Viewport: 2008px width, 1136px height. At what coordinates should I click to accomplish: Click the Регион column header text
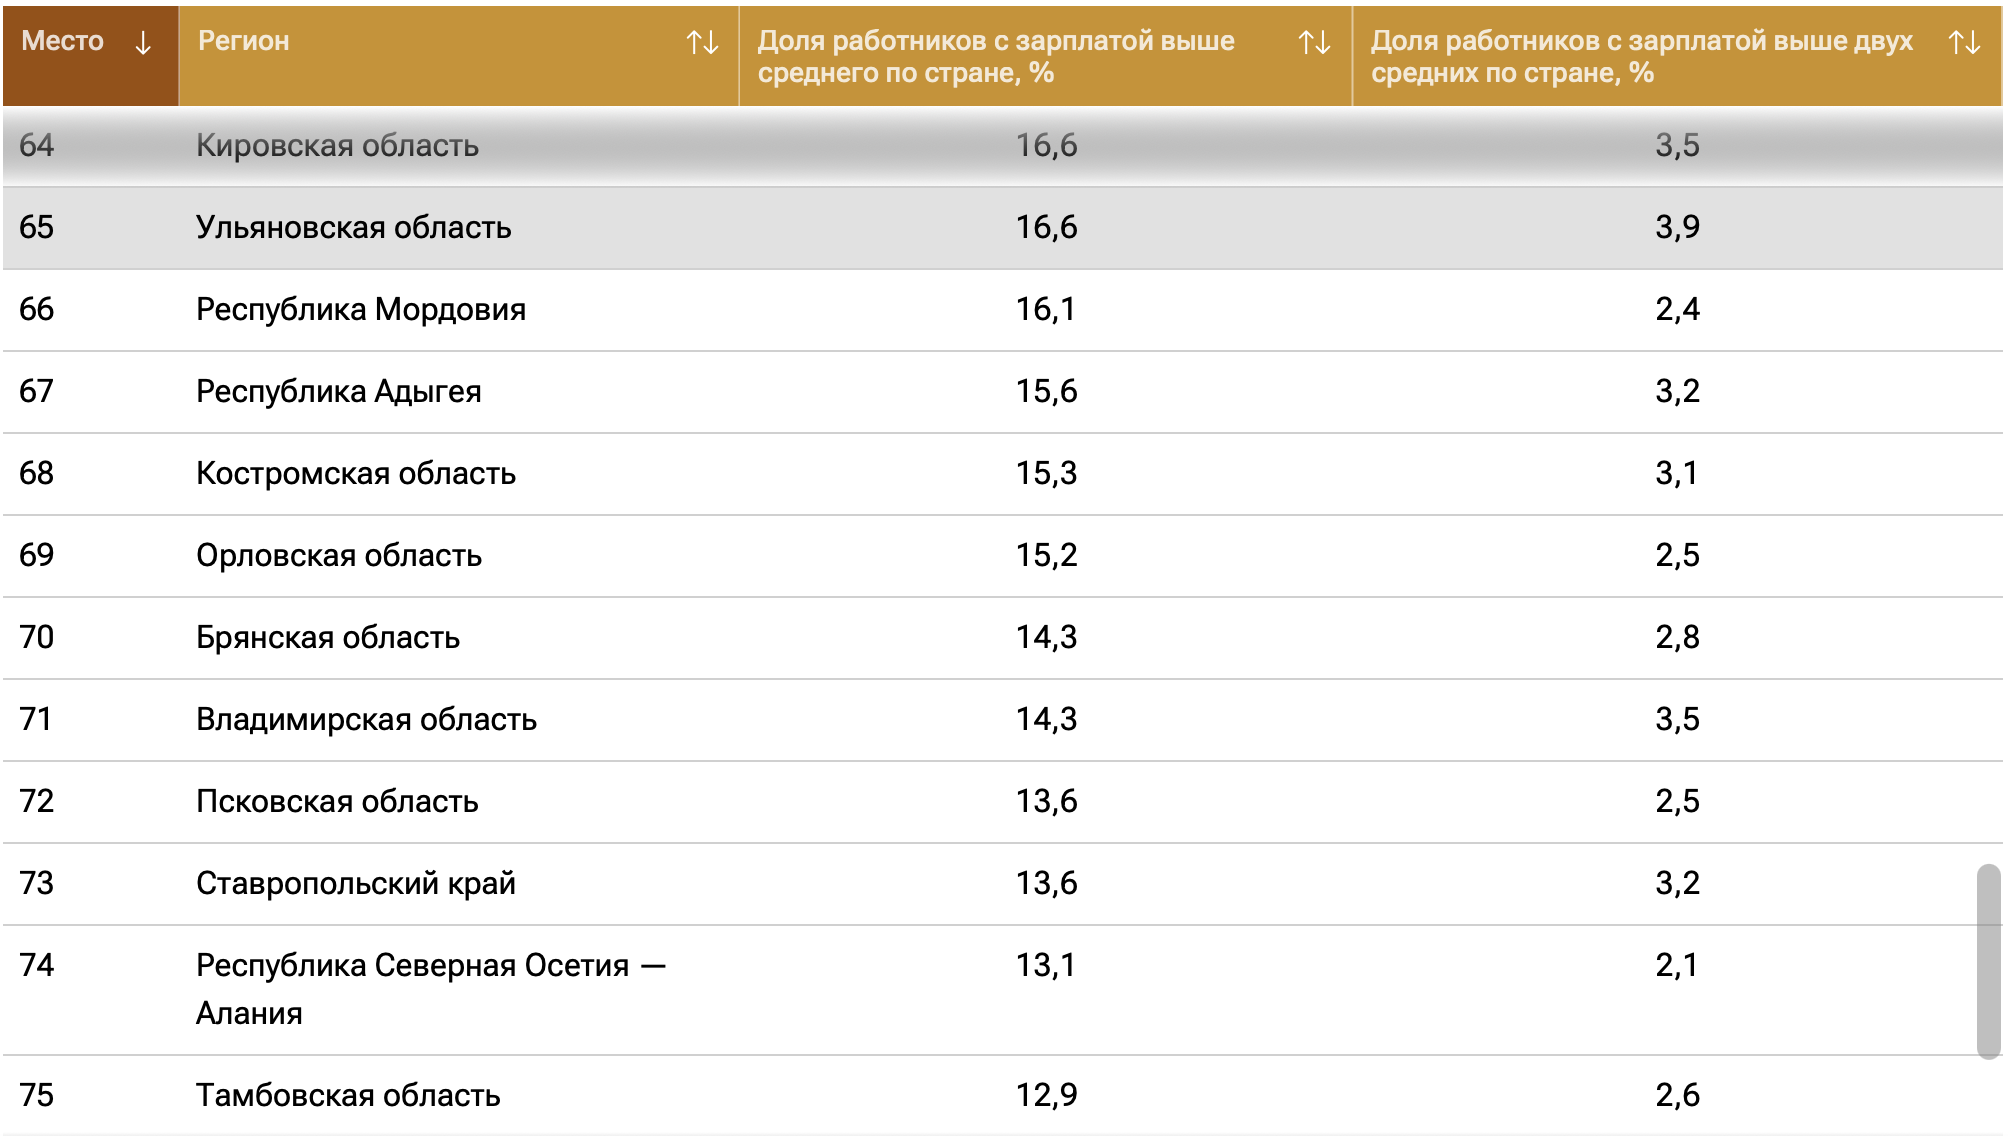(244, 41)
